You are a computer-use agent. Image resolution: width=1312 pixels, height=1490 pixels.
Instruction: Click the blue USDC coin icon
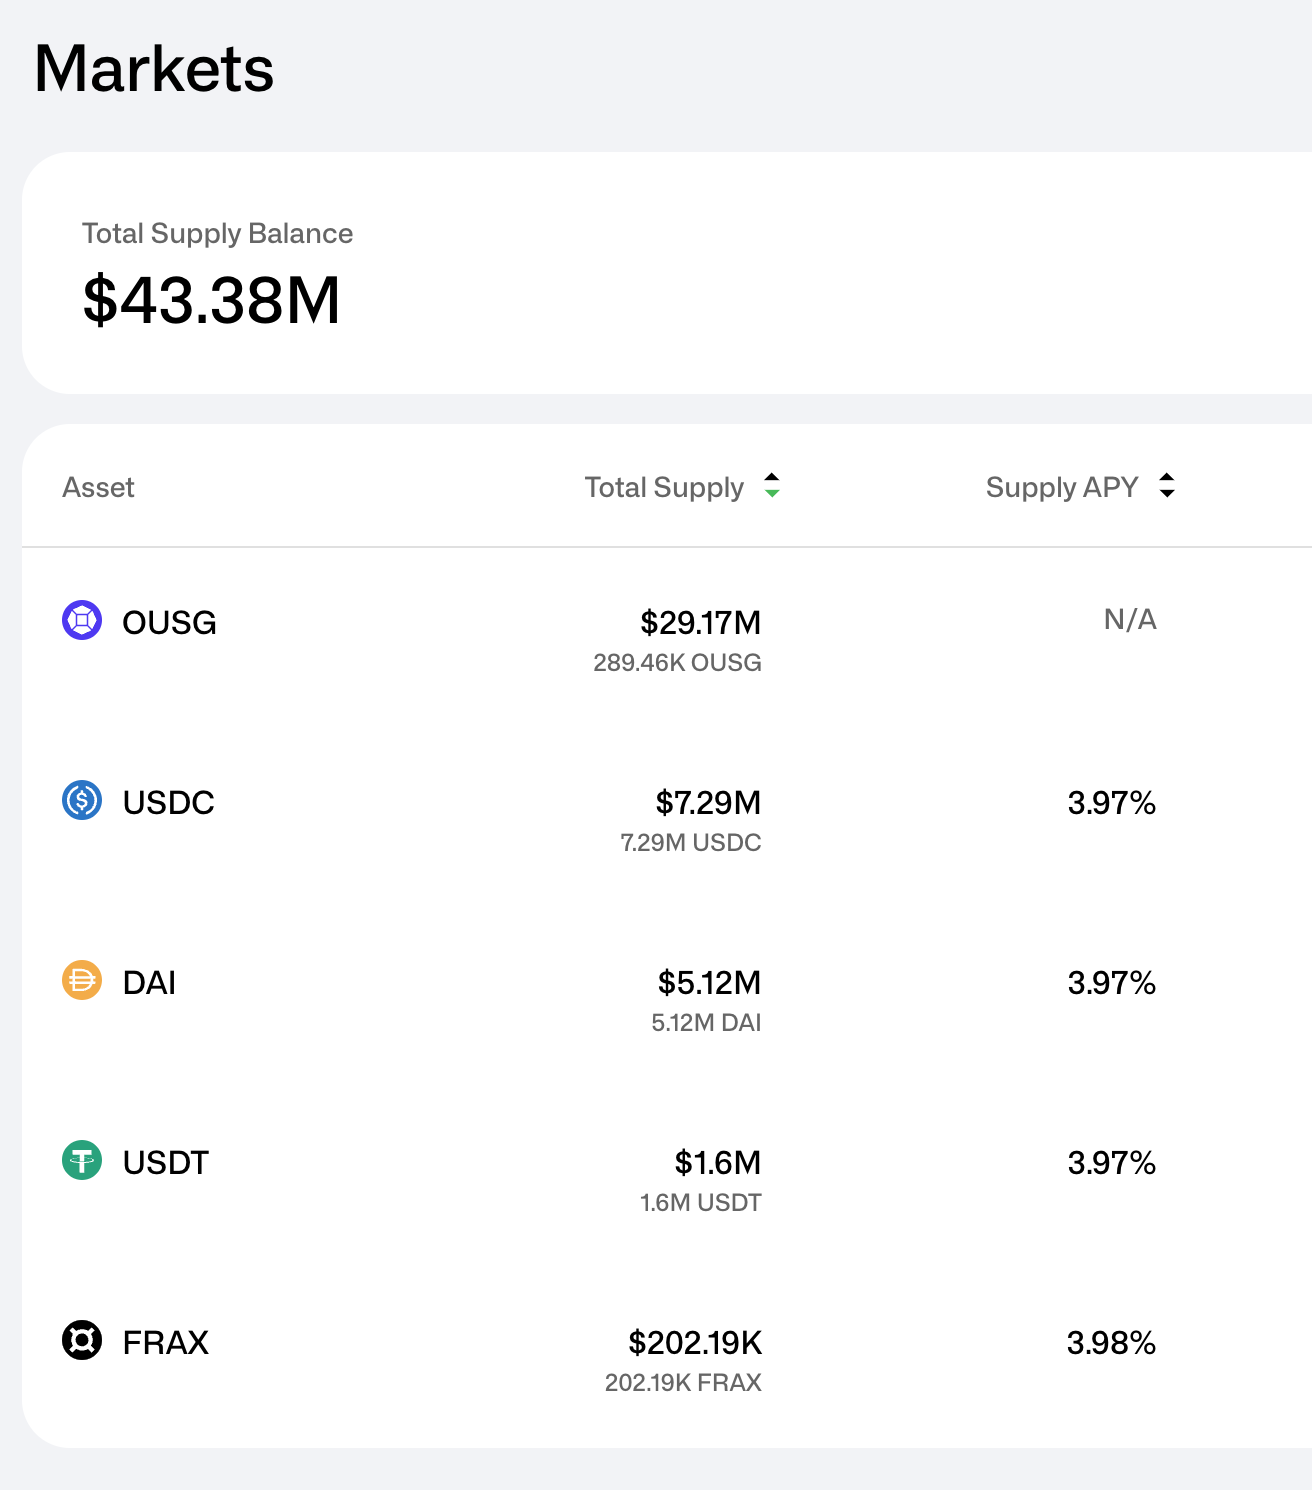(x=82, y=801)
